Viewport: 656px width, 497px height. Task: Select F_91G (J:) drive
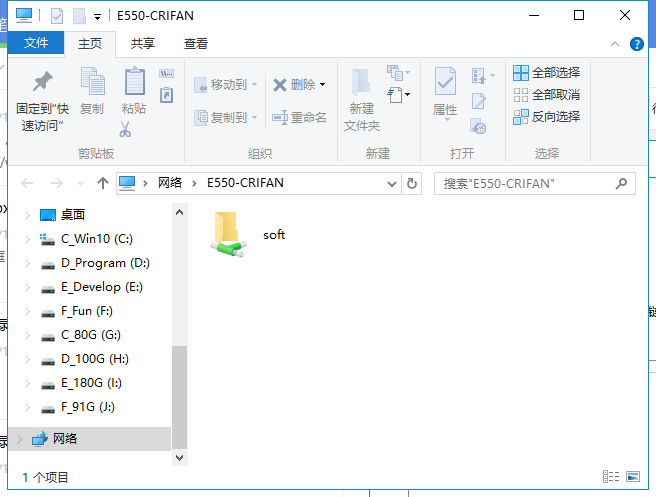[78, 407]
